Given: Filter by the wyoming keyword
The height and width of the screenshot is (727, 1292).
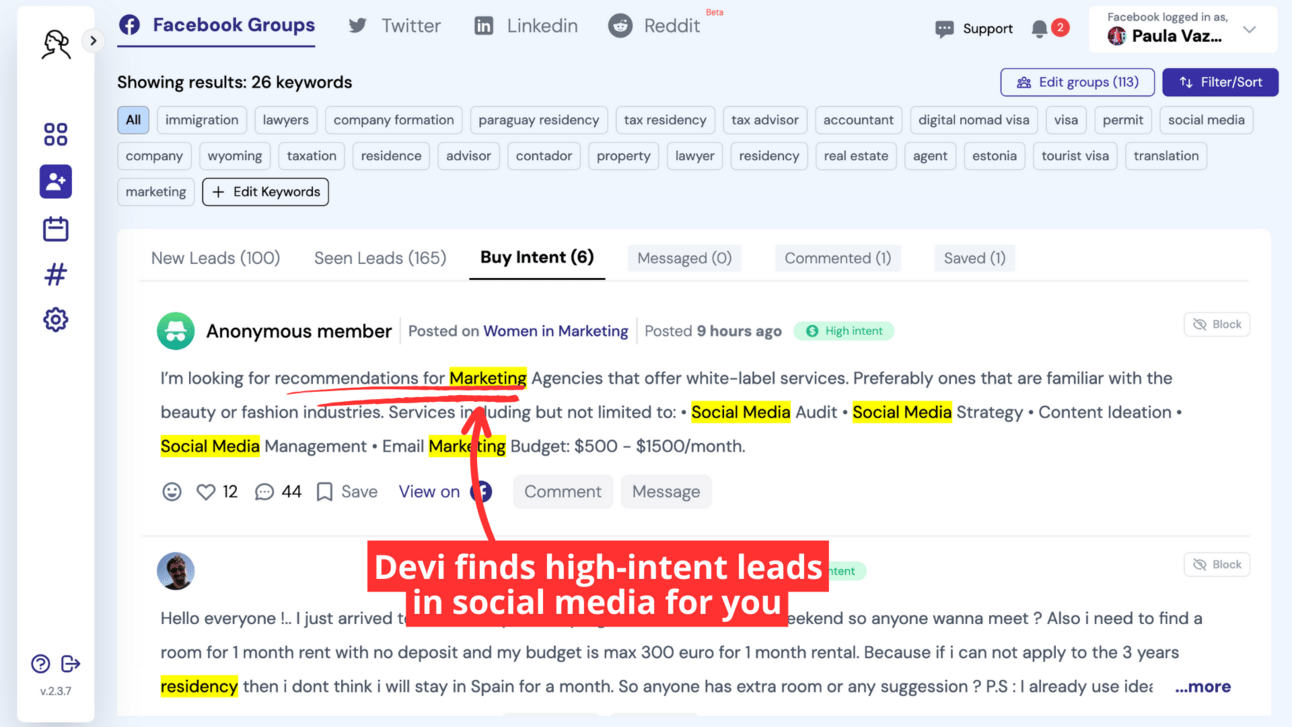Looking at the screenshot, I should (235, 156).
